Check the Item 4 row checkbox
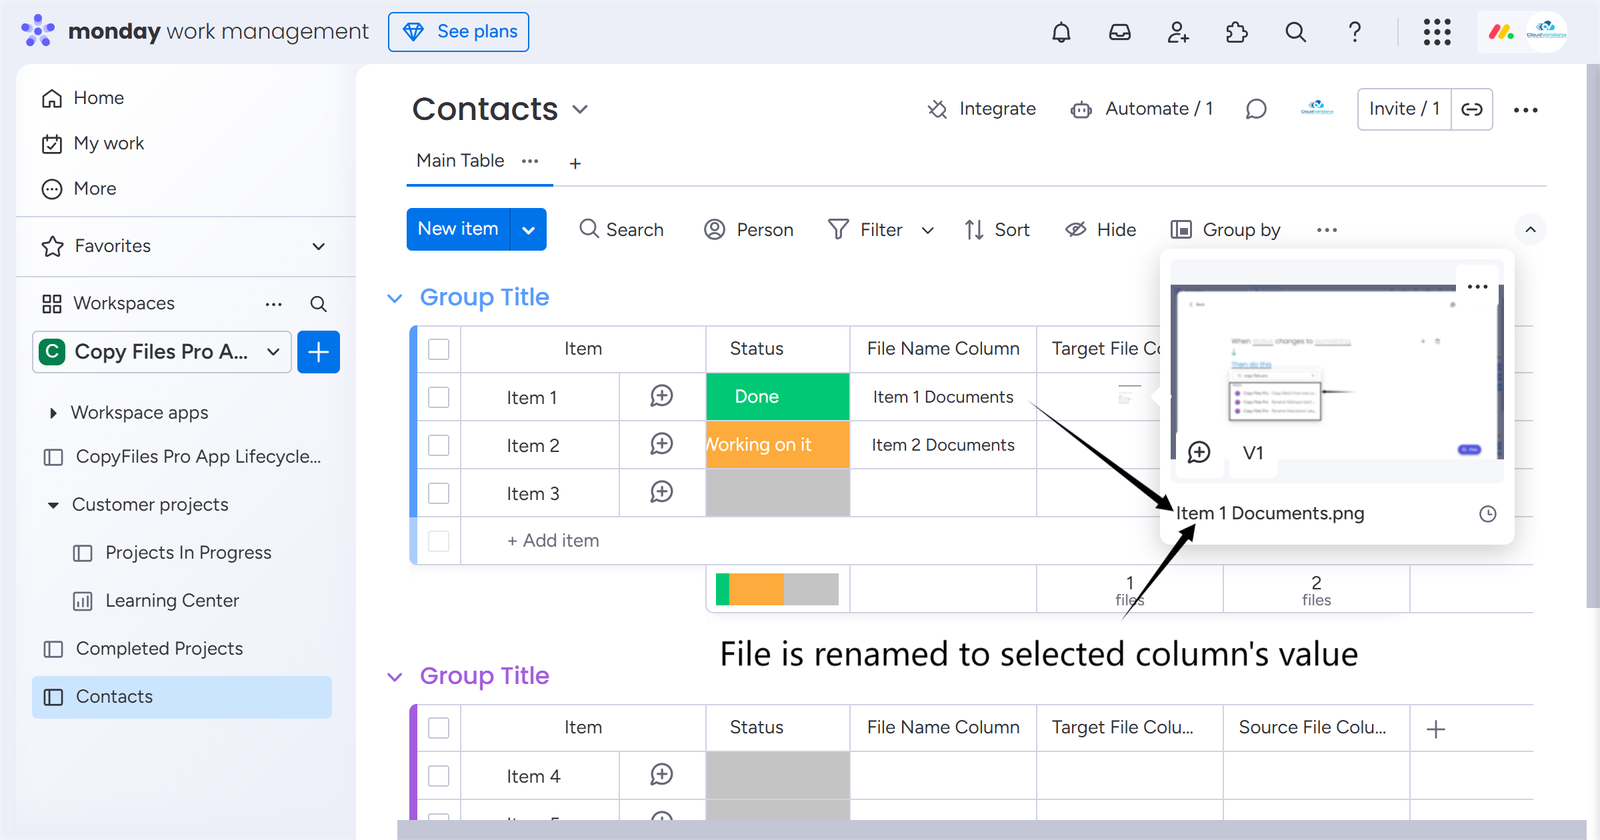This screenshot has height=840, width=1600. click(x=439, y=776)
